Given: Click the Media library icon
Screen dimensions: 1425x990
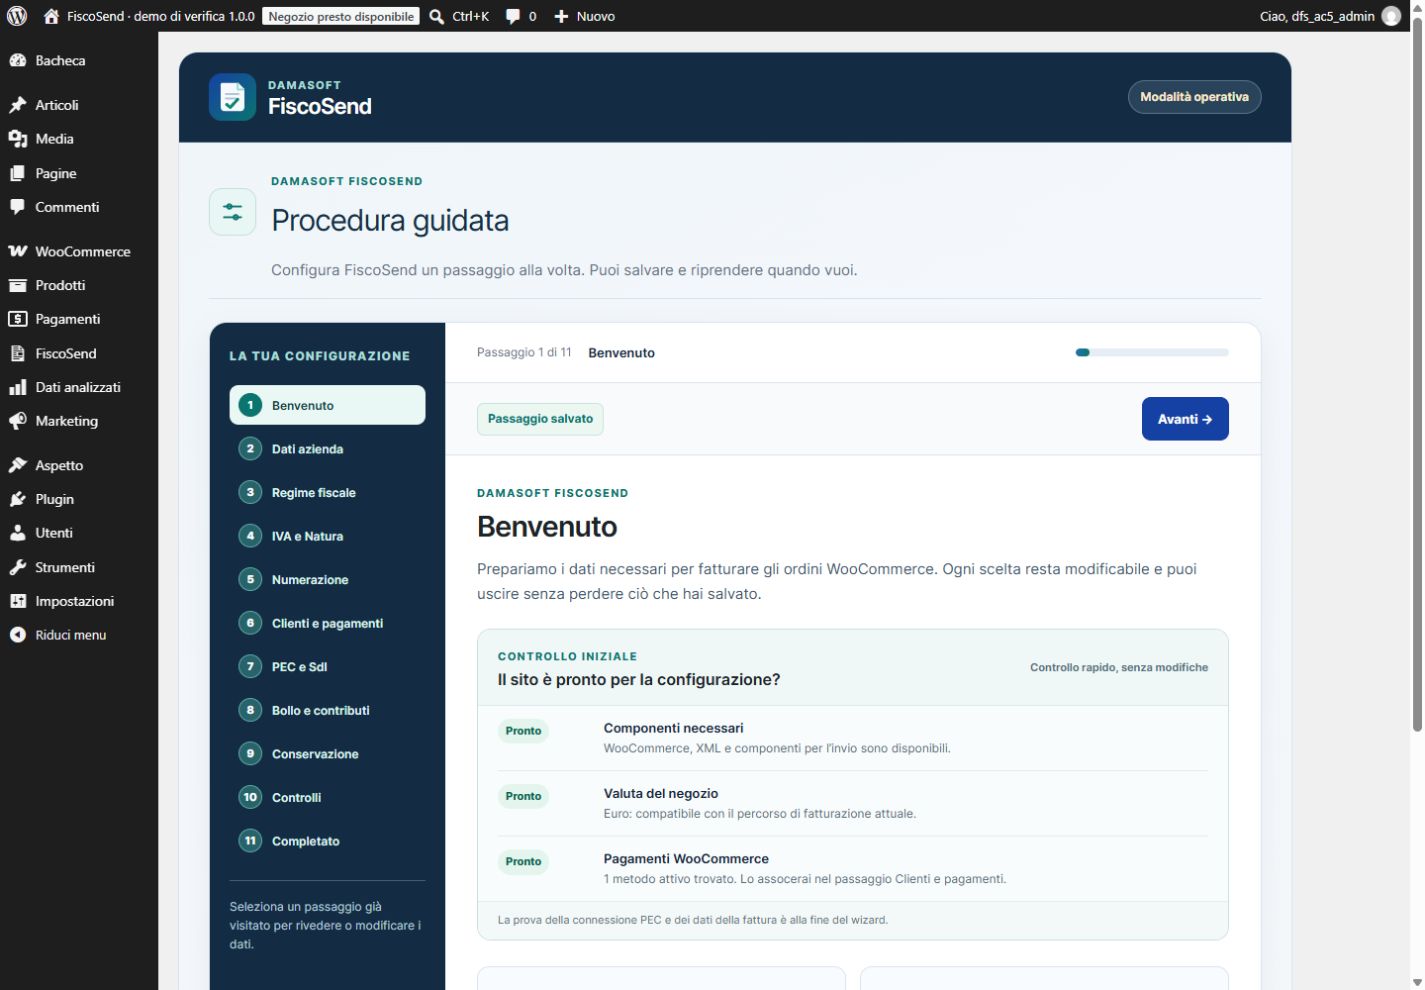Looking at the screenshot, I should point(17,139).
